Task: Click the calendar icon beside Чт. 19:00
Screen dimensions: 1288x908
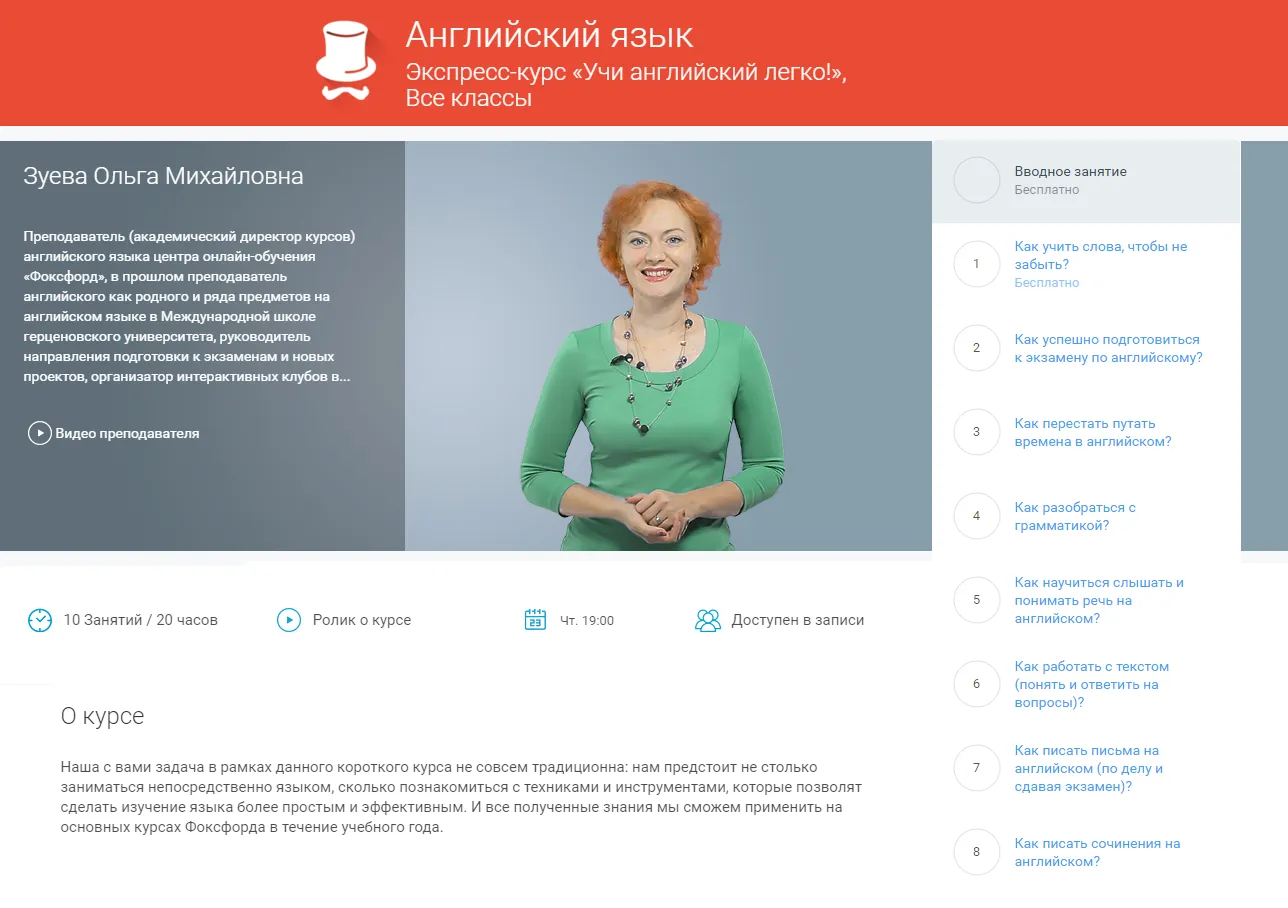Action: (x=535, y=620)
